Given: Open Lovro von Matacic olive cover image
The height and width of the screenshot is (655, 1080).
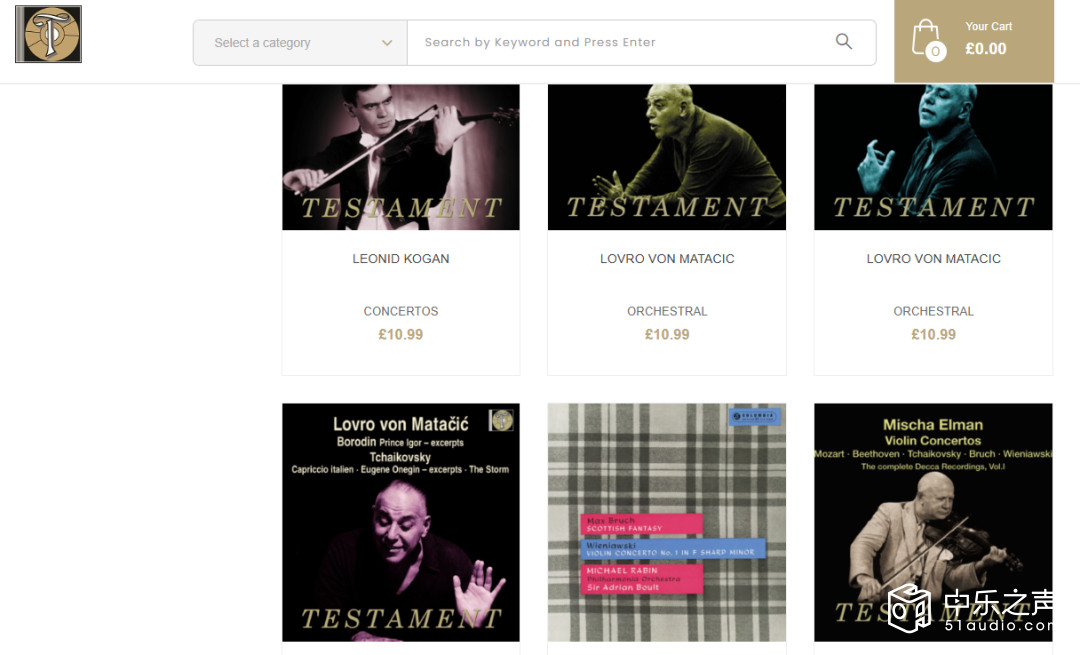Looking at the screenshot, I should pos(667,157).
